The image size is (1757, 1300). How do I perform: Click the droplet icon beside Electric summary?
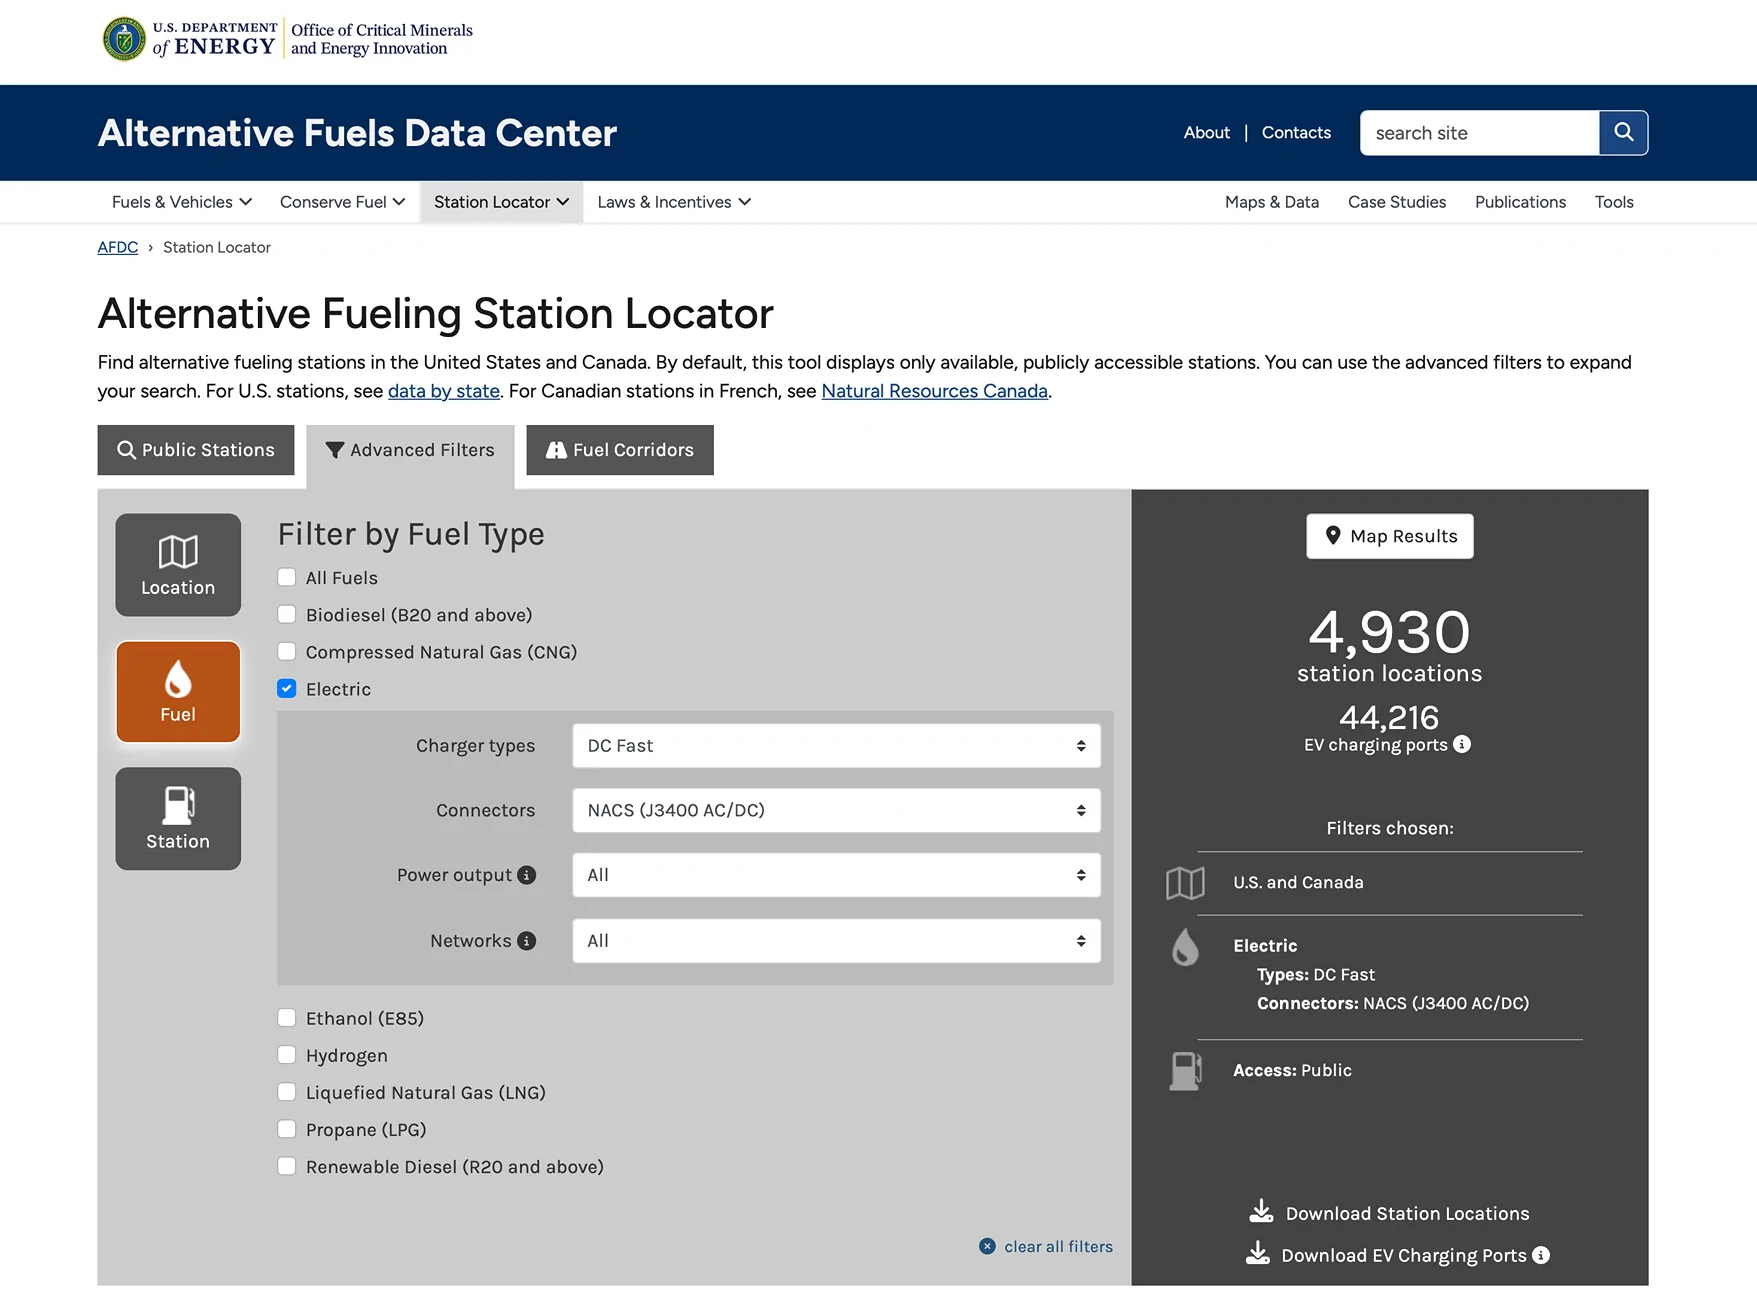click(1185, 947)
